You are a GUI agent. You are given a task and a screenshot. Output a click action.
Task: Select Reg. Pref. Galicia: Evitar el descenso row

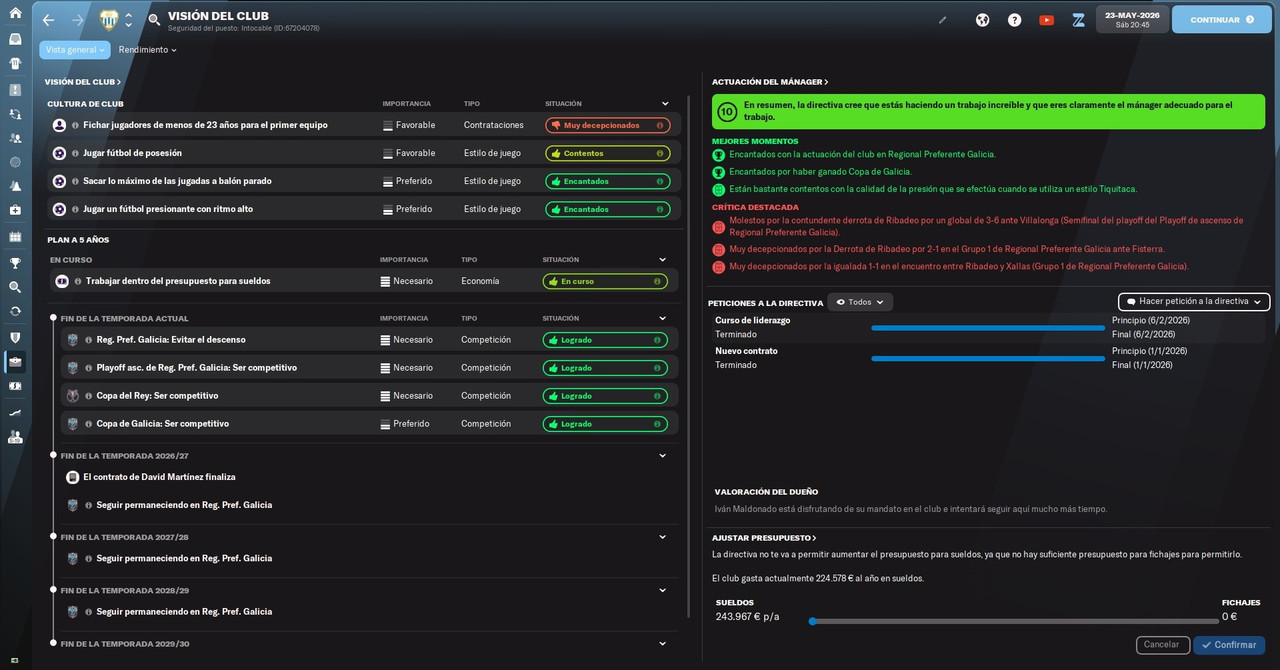click(x=370, y=340)
